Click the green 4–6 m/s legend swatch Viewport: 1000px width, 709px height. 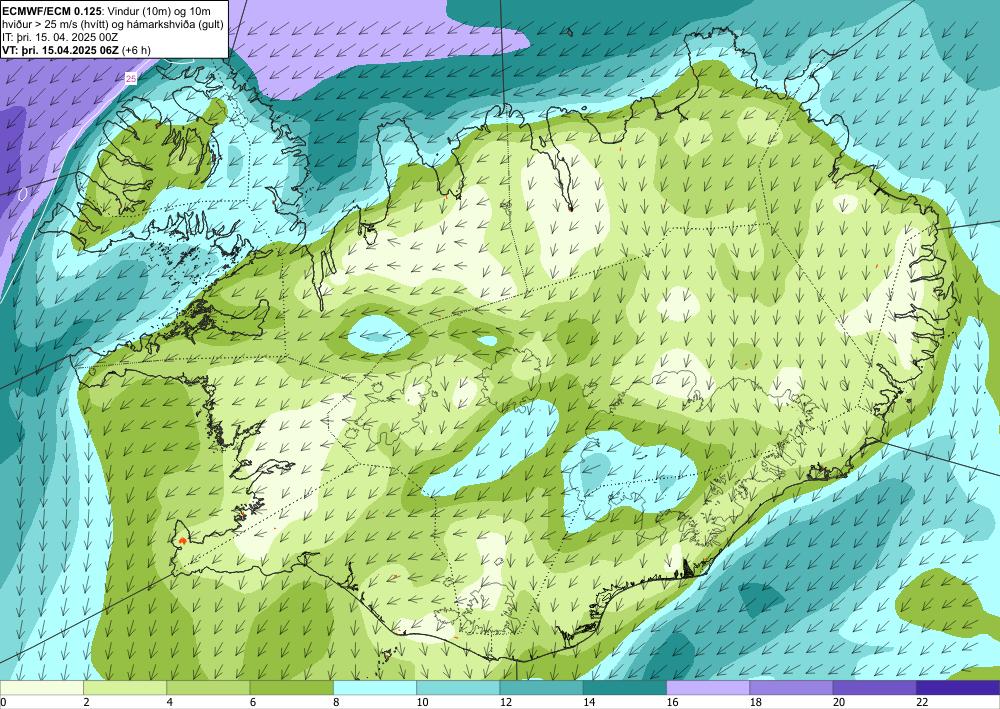click(x=208, y=687)
